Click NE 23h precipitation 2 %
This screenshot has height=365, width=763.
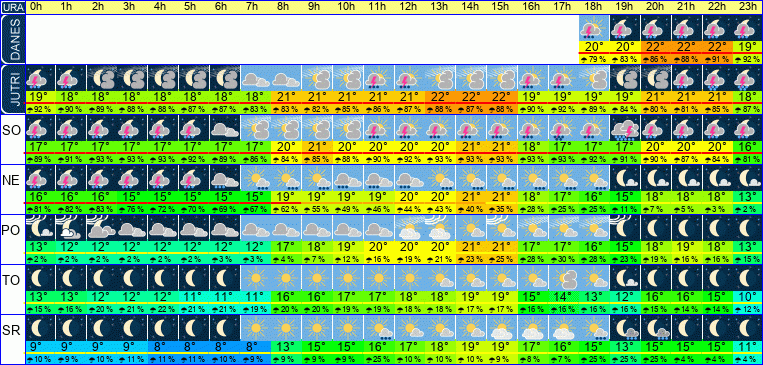747,208
